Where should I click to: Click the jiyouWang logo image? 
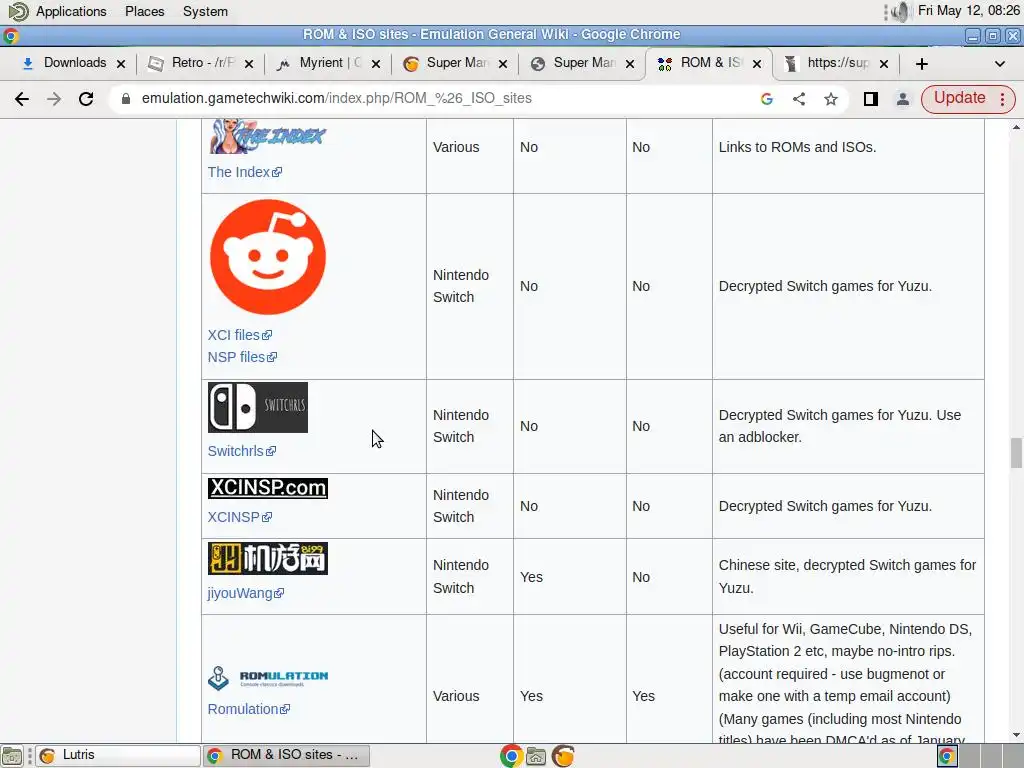[268, 558]
